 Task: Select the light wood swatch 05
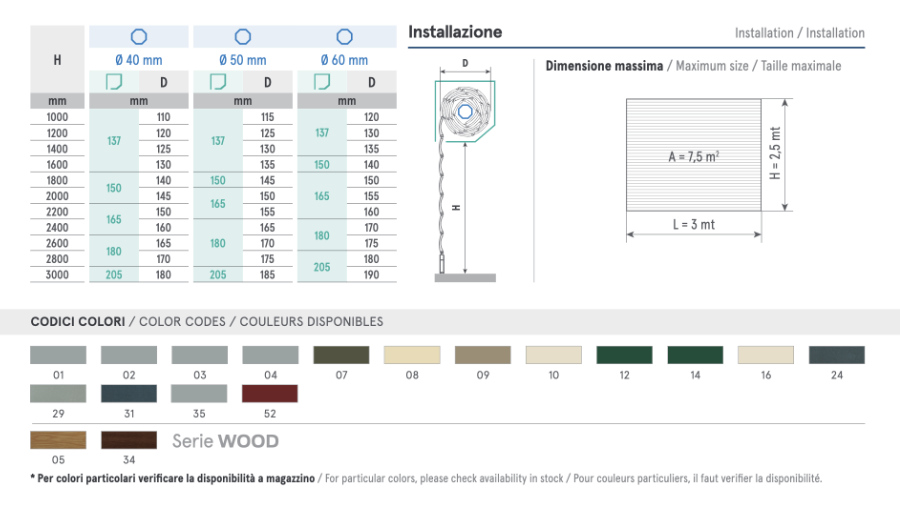point(58,440)
